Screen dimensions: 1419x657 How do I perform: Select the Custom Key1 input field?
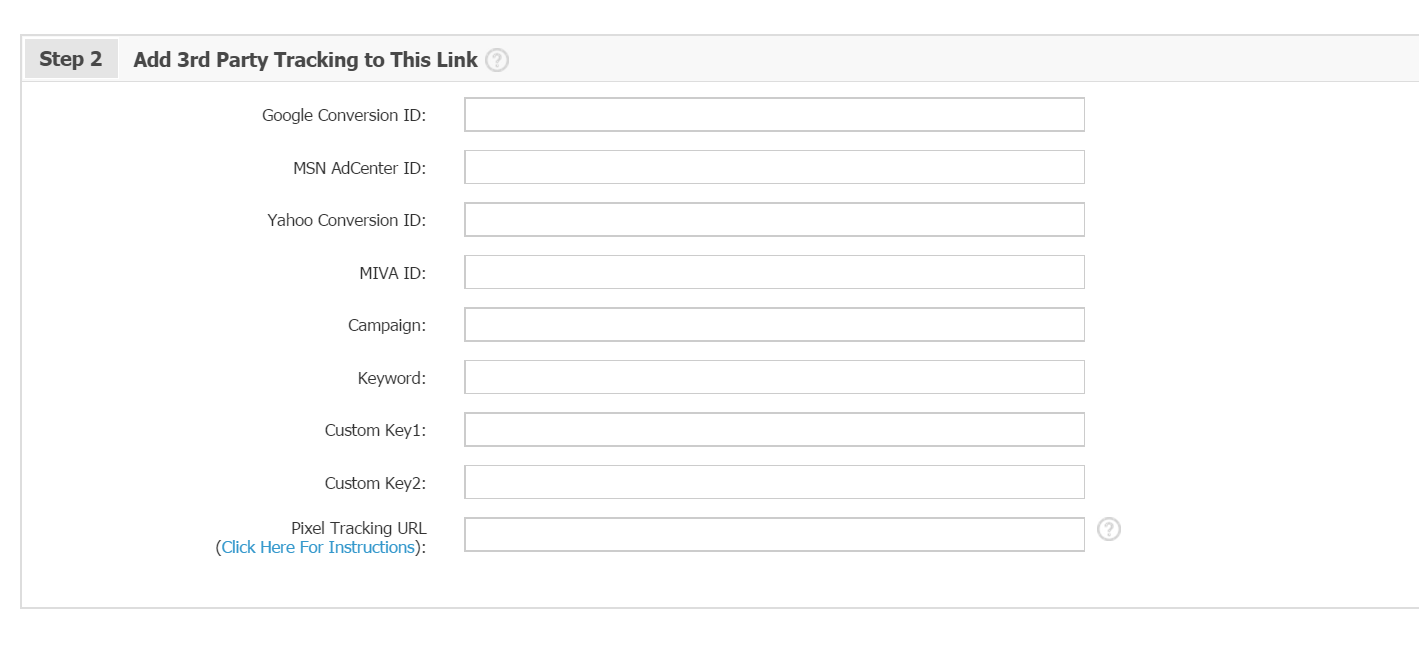tap(774, 430)
